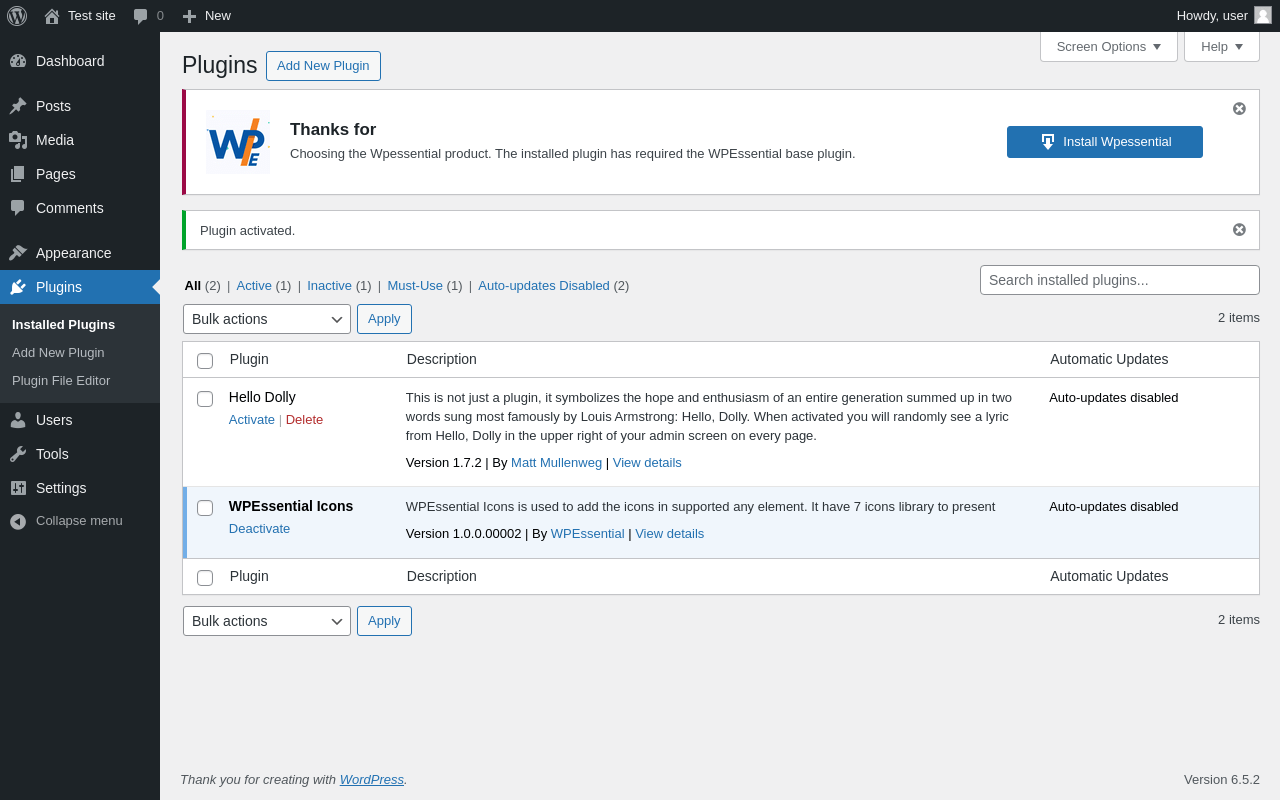The height and width of the screenshot is (800, 1280).
Task: Click the WPEssential Icons plugin name
Action: point(291,506)
